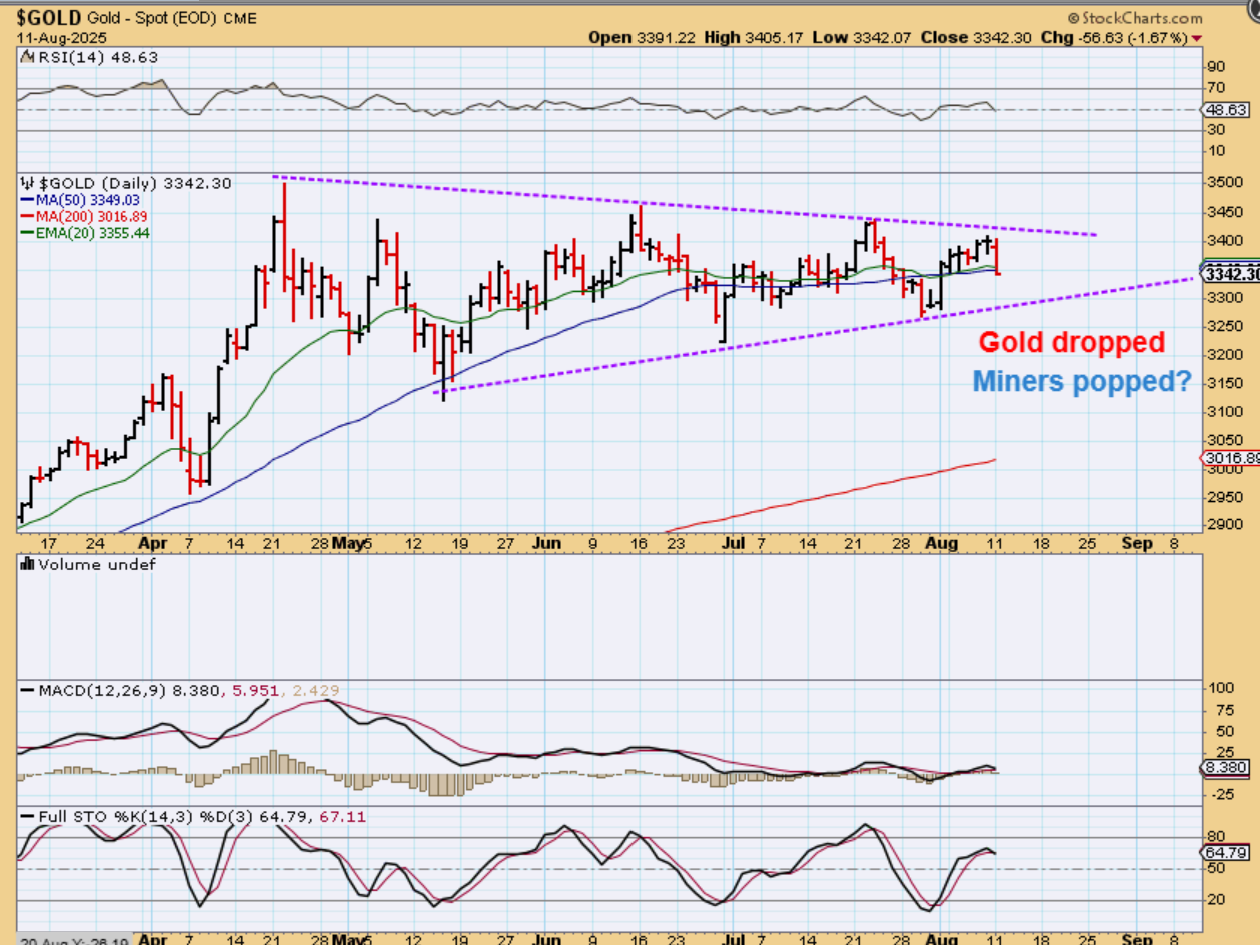The width and height of the screenshot is (1260, 945).
Task: Click the MACD(12,26,9) legend line icon
Action: 27,691
